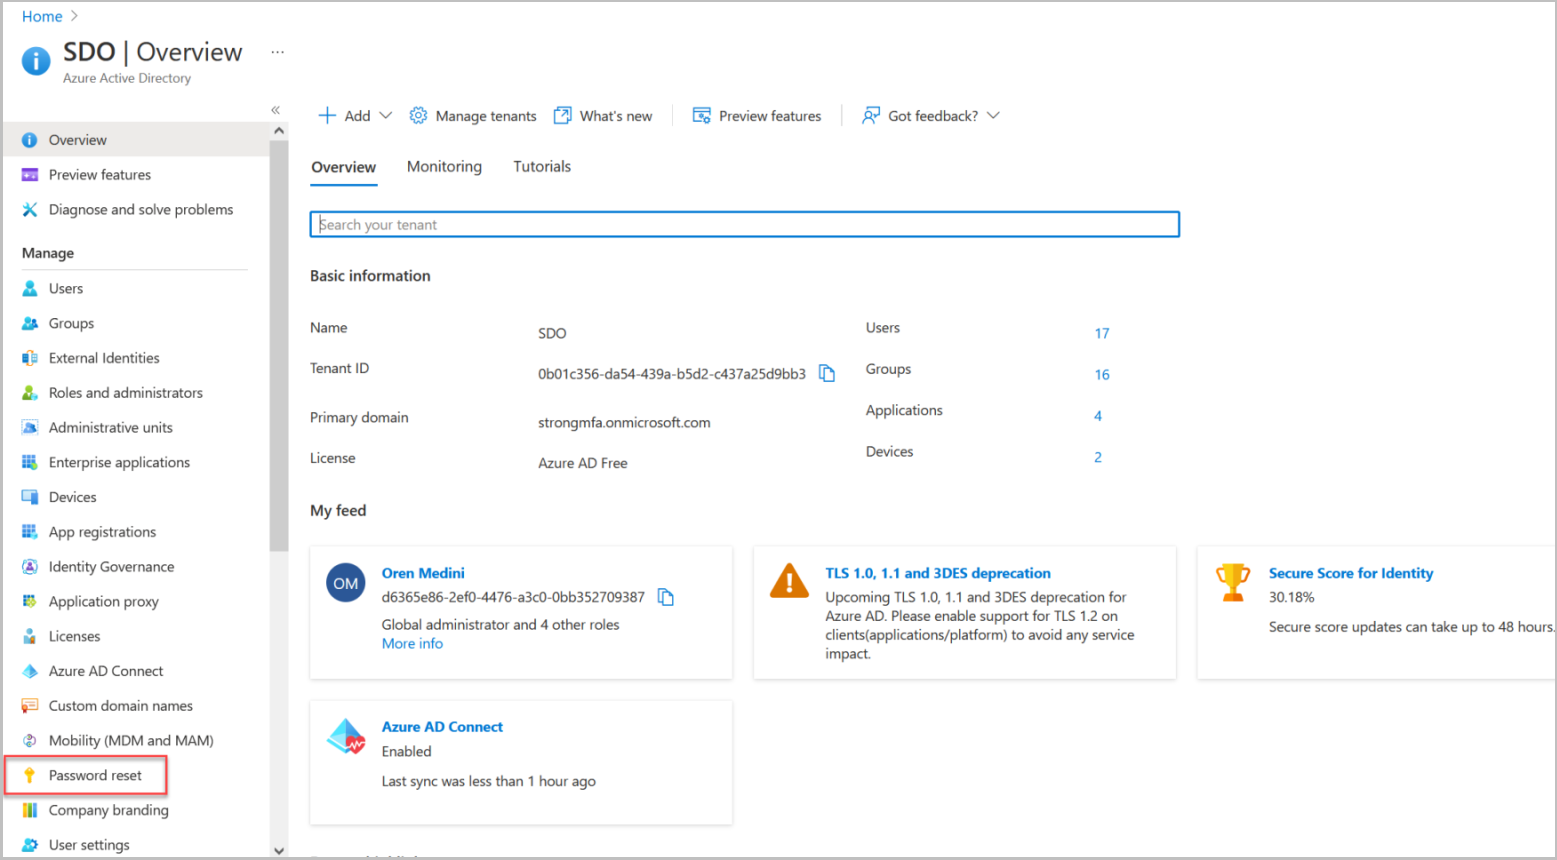Click the Roles and administrators icon
Screen dimensions: 1557x860
coord(30,393)
